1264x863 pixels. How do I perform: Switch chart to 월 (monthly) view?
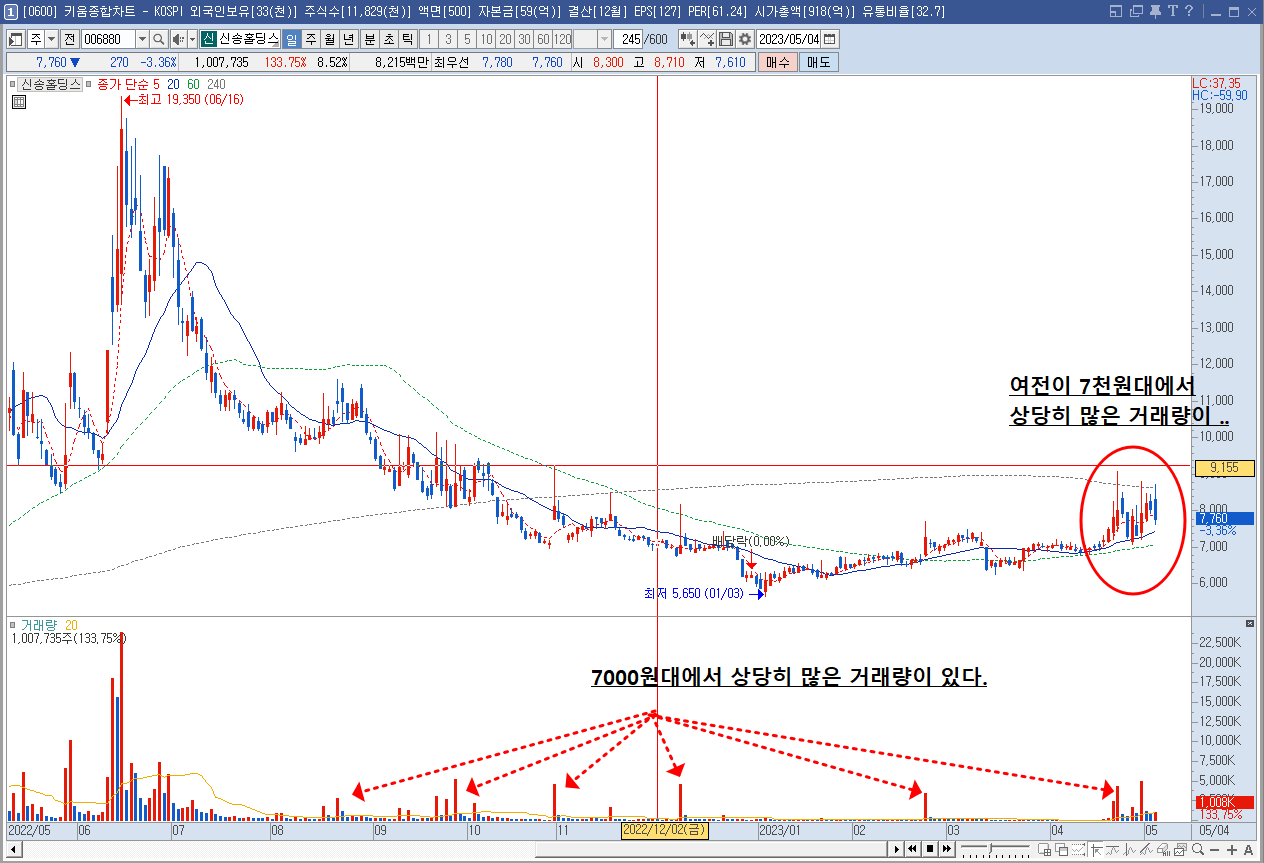click(330, 39)
